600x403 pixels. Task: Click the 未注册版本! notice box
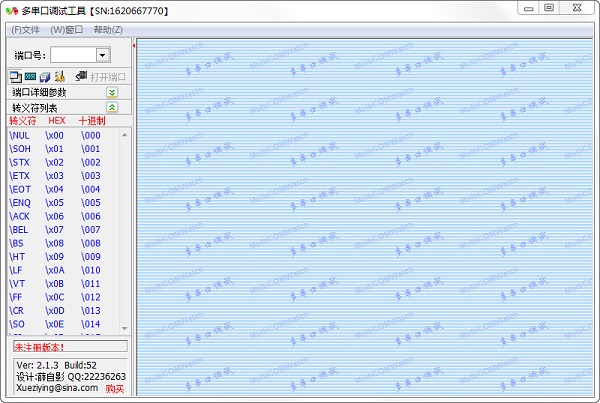(70, 347)
